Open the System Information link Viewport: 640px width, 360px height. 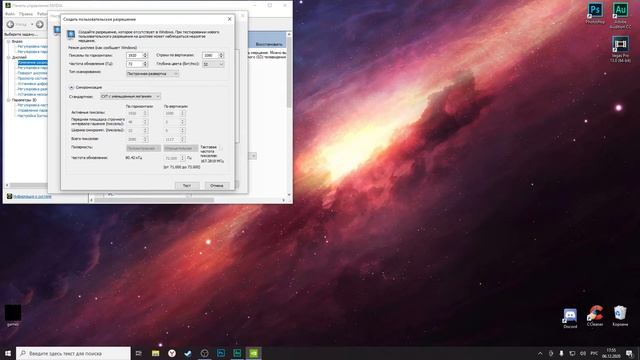32,196
